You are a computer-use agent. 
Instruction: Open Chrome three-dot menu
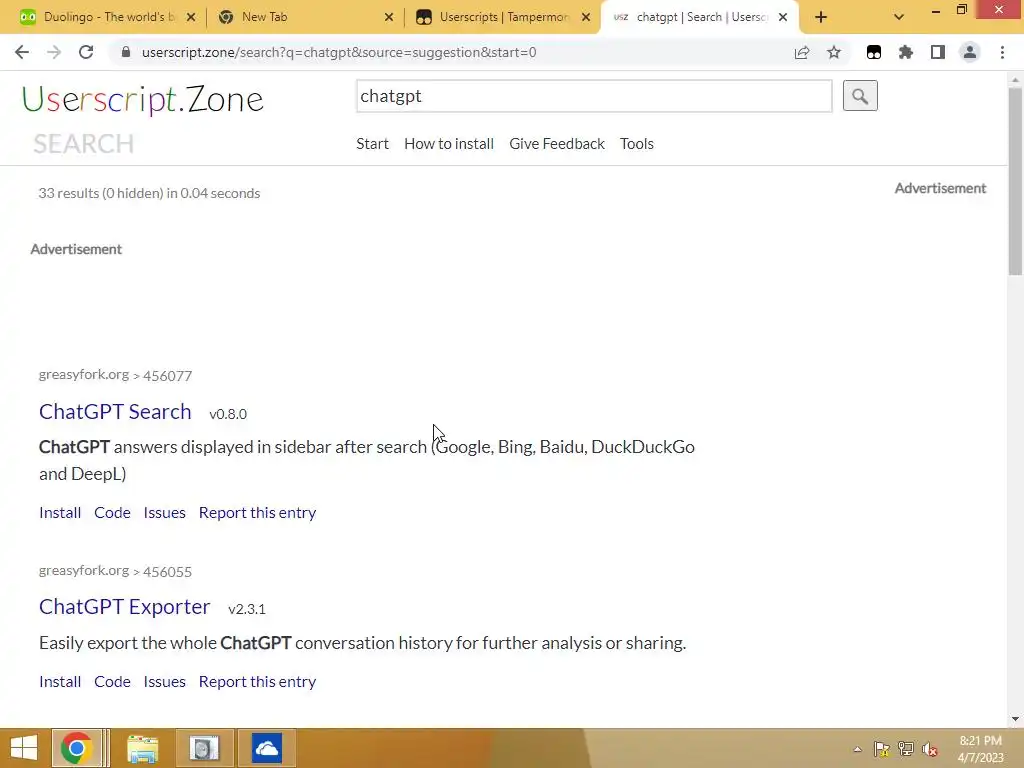pos(1002,52)
